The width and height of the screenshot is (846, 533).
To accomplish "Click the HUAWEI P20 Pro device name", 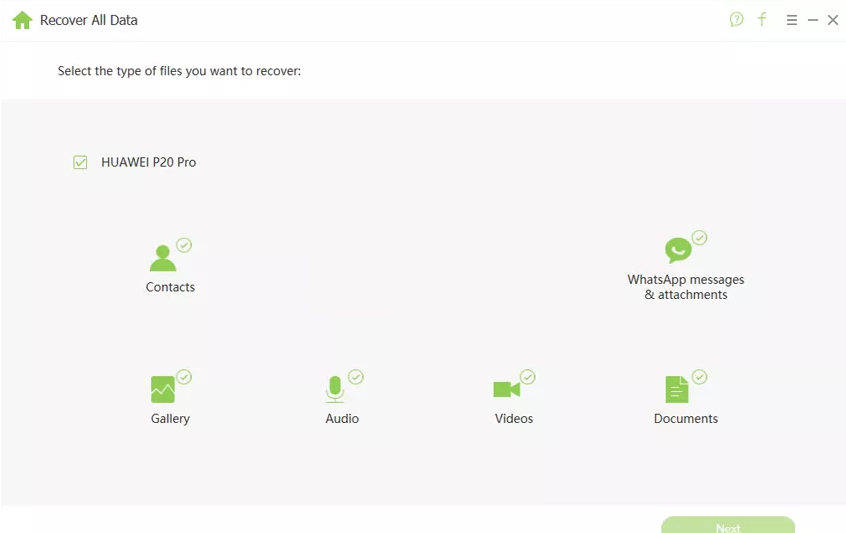I will tap(148, 162).
